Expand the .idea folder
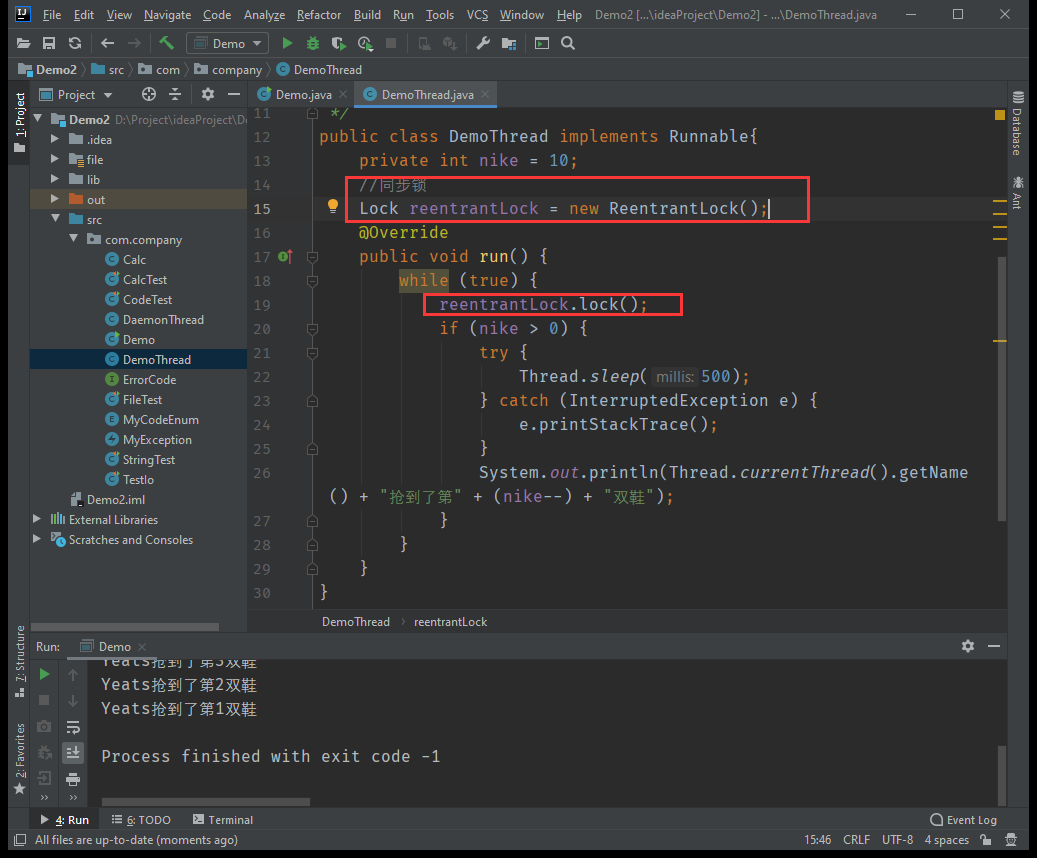Viewport: 1037px width, 858px height. click(56, 139)
